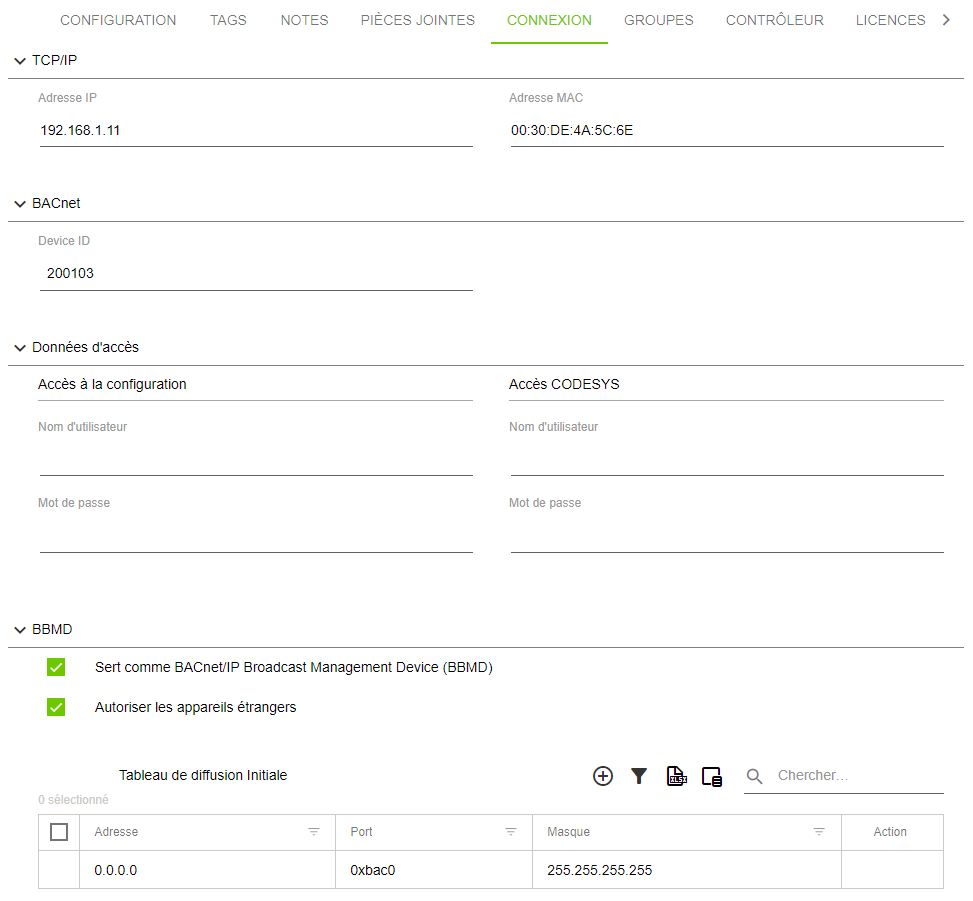Click the Action column header
Viewport: 973px width, 901px height.
point(892,832)
